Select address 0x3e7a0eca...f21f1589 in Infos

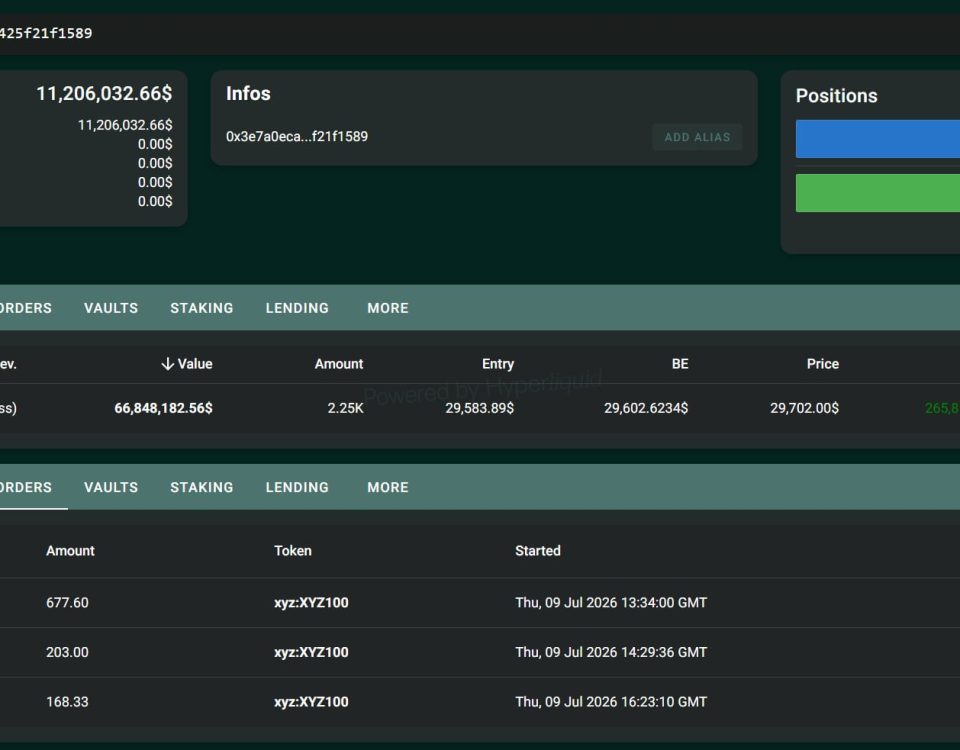point(297,137)
